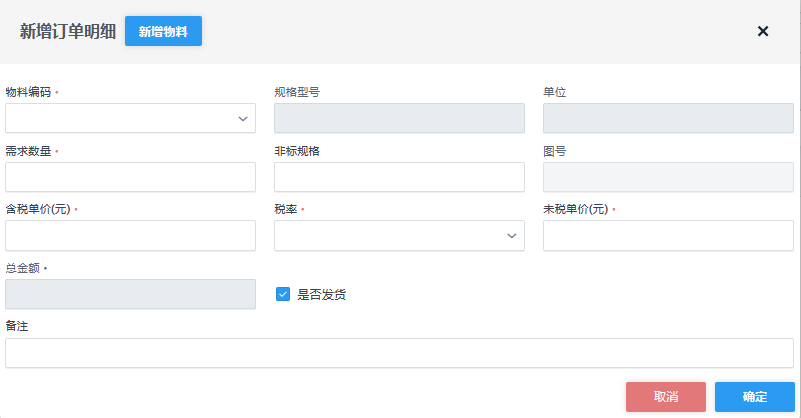Click the 规格型号 disabled field

point(399,119)
